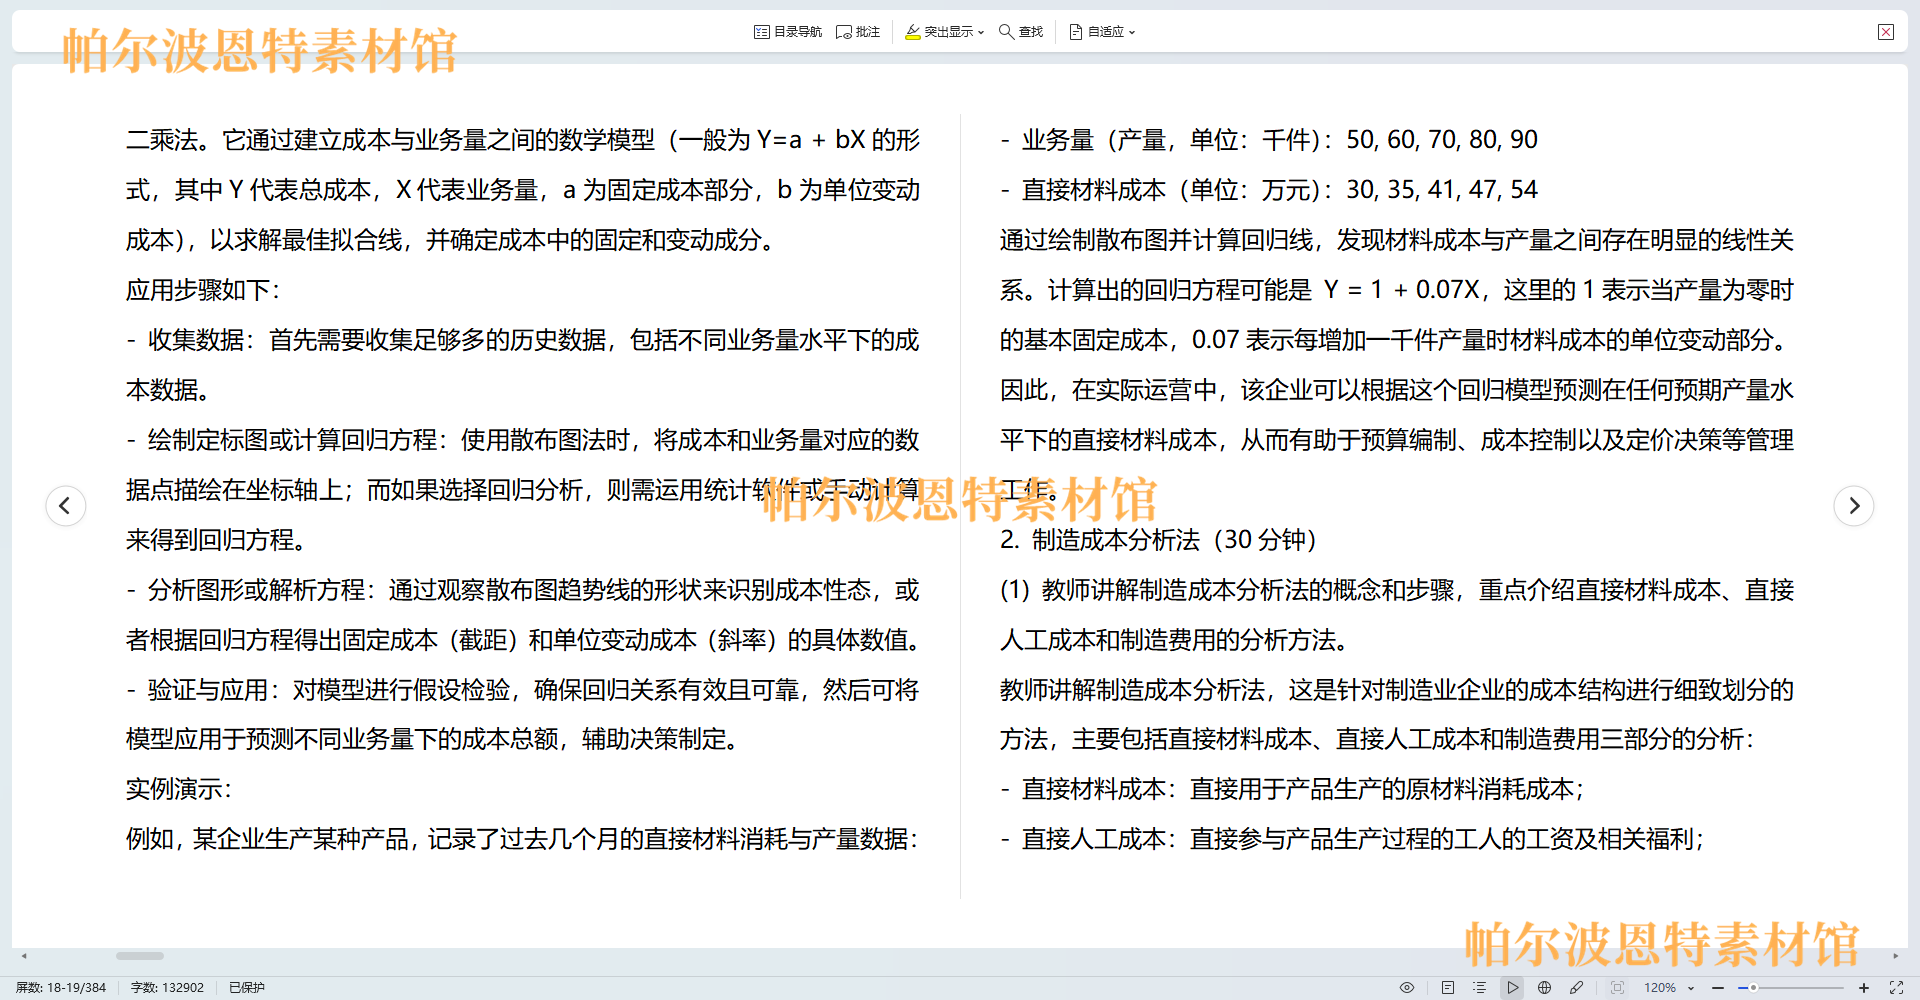Image resolution: width=1920 pixels, height=1000 pixels.
Task: Click the 屏数: 18-19/384 status entry
Action: point(61,987)
